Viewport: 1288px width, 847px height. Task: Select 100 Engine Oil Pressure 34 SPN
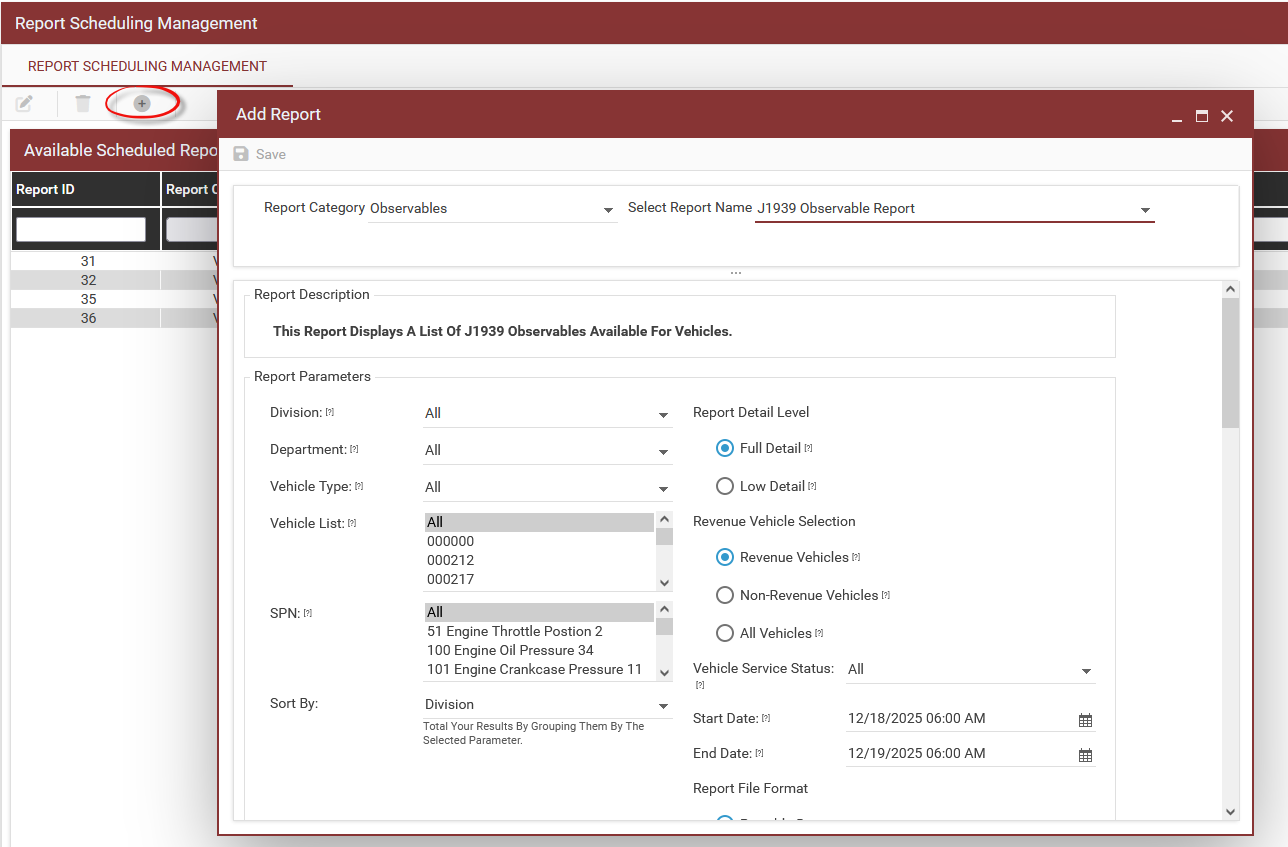click(x=510, y=650)
